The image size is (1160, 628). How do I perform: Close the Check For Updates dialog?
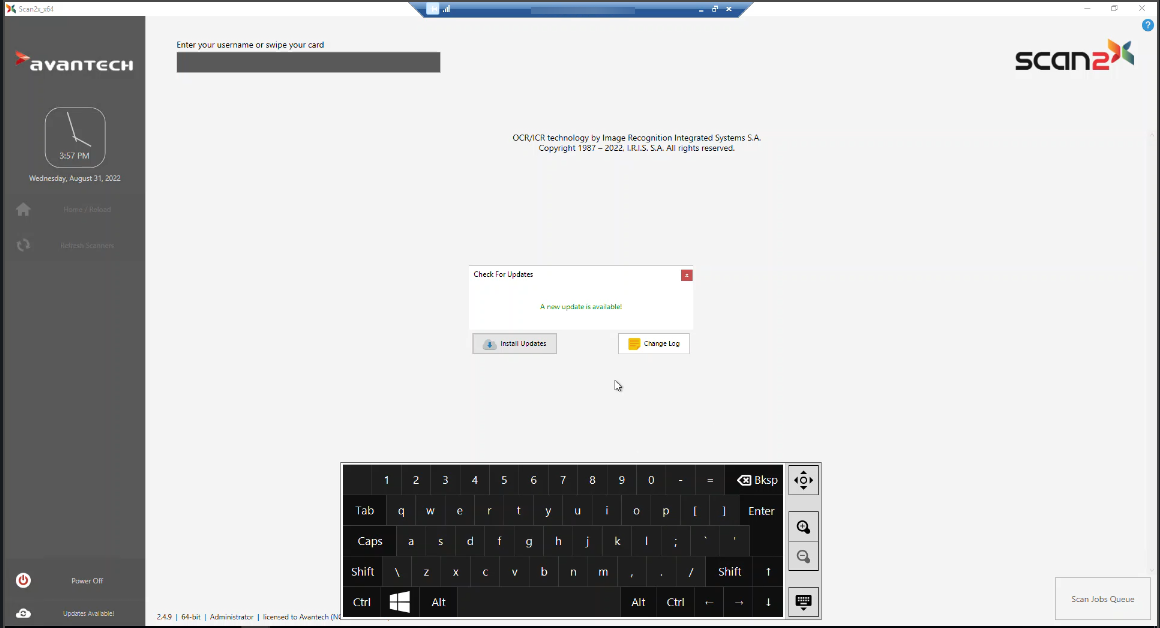click(x=686, y=275)
